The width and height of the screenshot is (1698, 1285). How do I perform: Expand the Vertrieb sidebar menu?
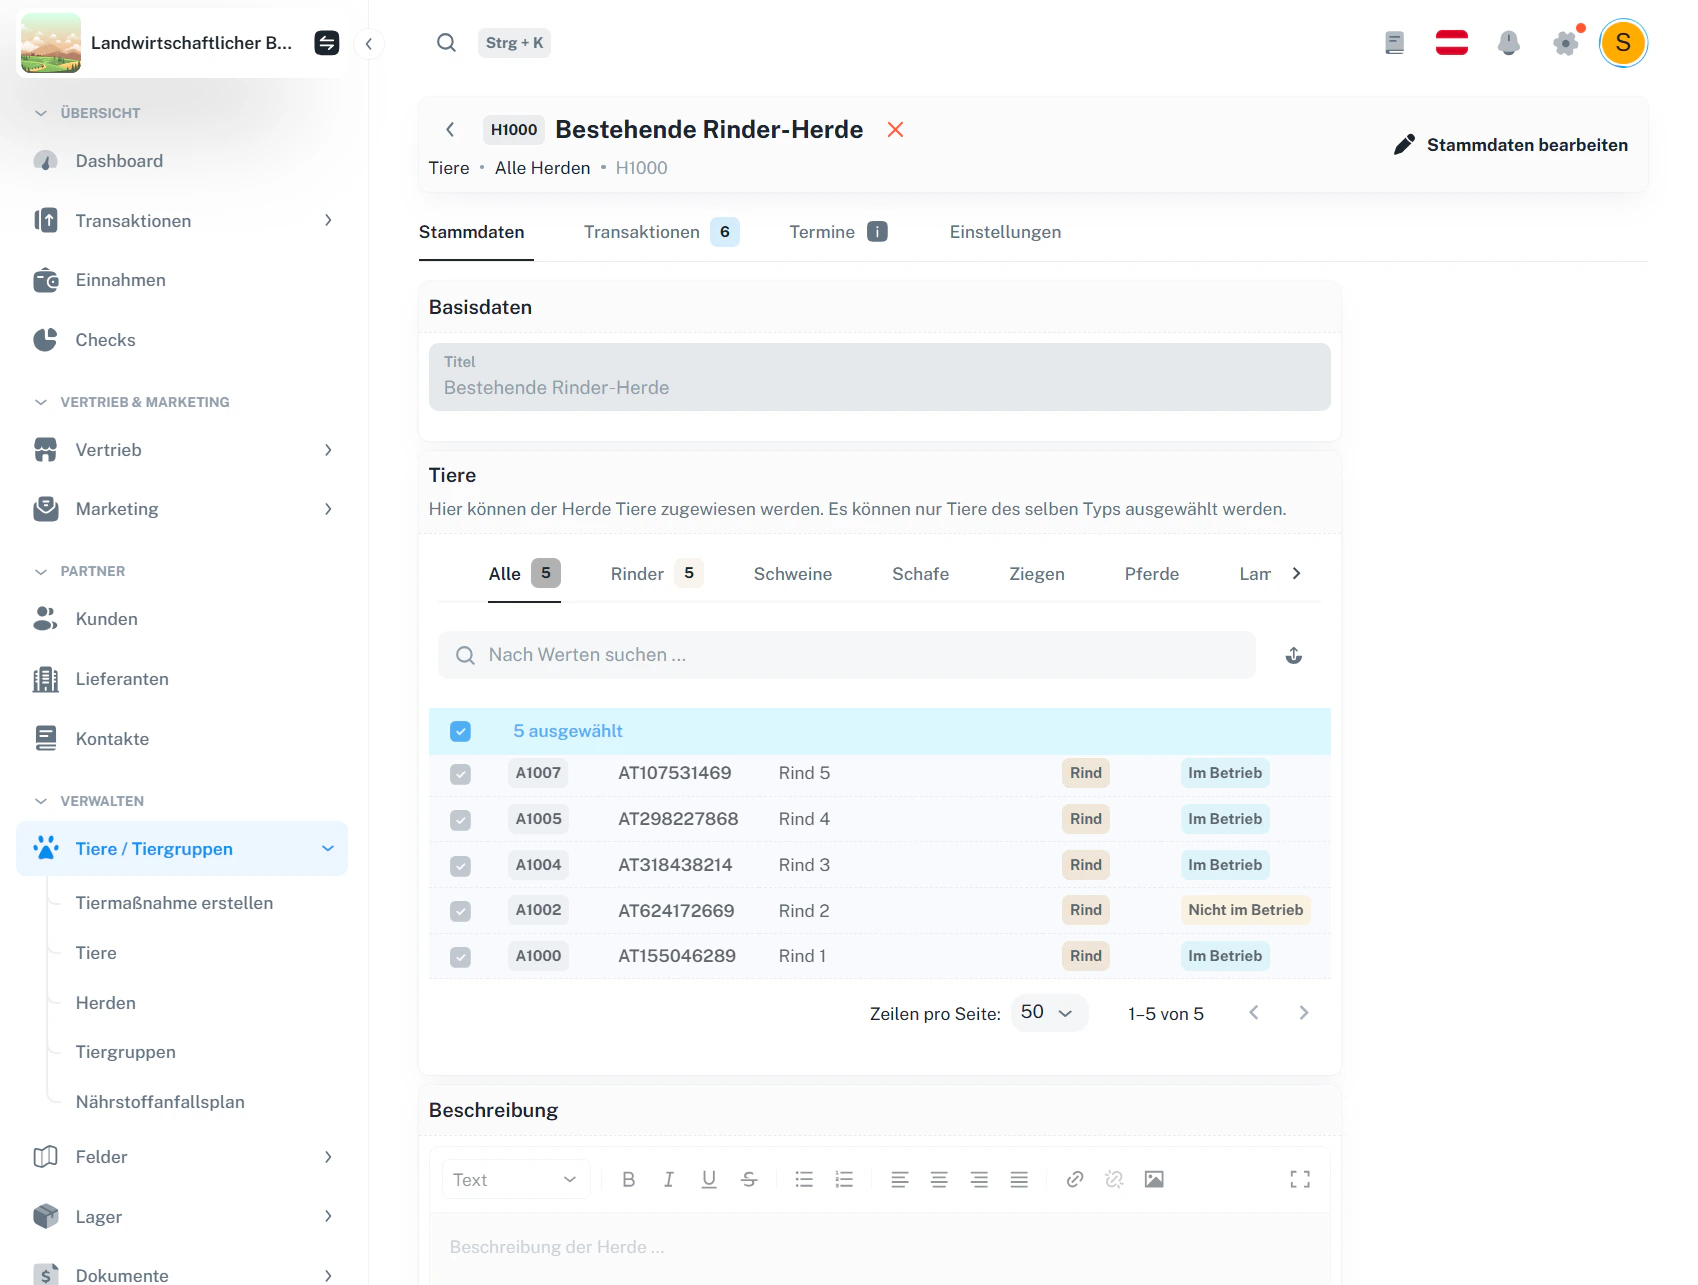pyautogui.click(x=182, y=450)
